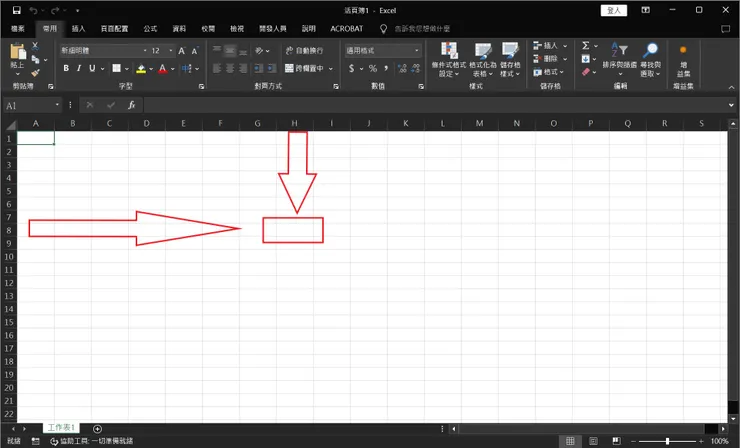740x448 pixels.
Task: Click the orientation text-angle icon
Action: pos(259,51)
